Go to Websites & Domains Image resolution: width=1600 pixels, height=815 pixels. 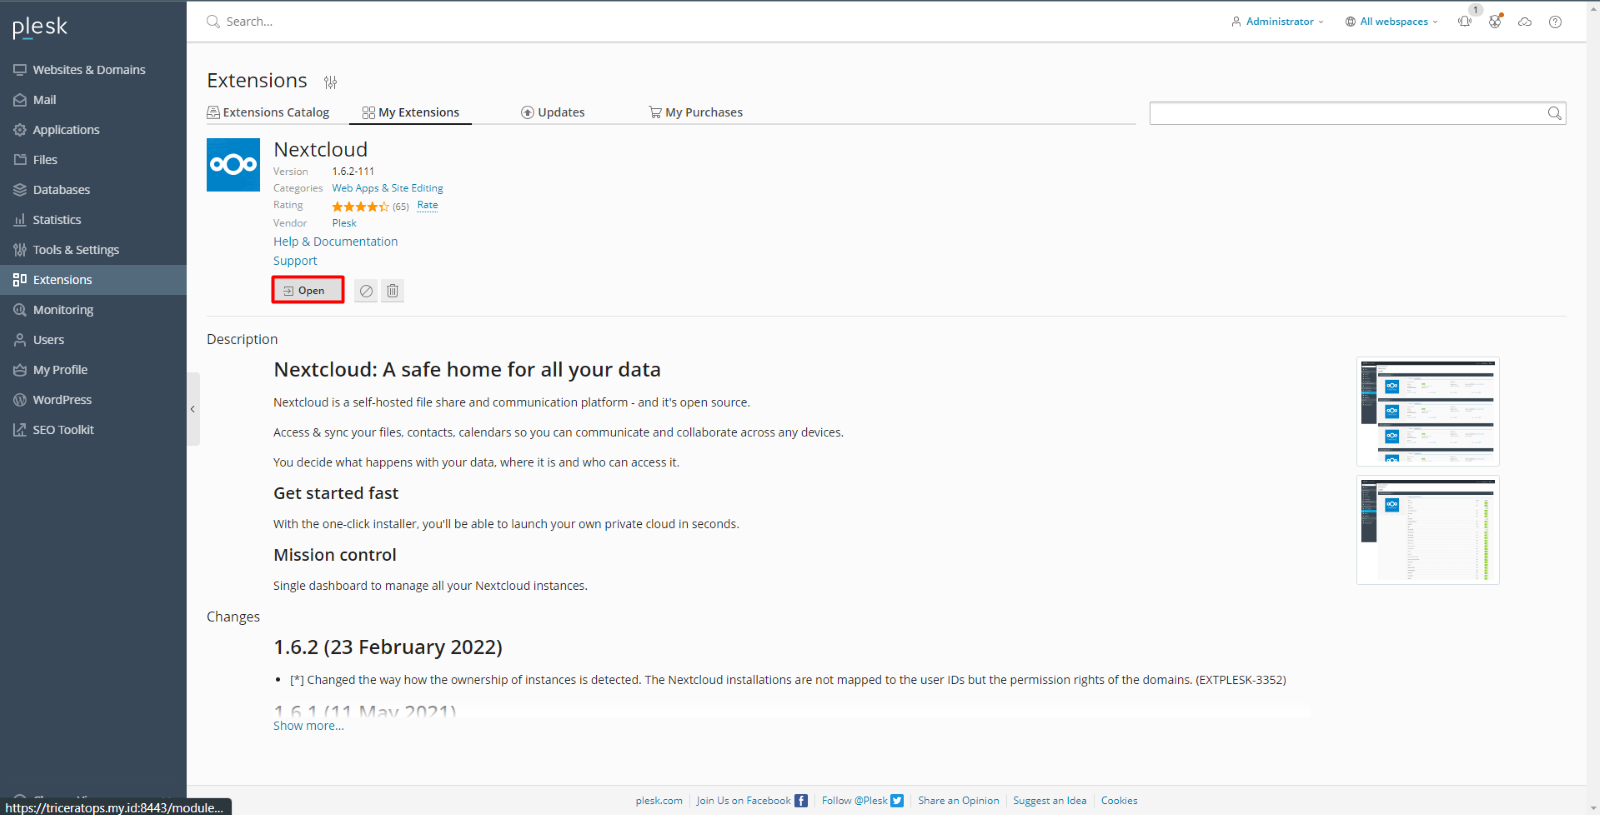pos(93,70)
